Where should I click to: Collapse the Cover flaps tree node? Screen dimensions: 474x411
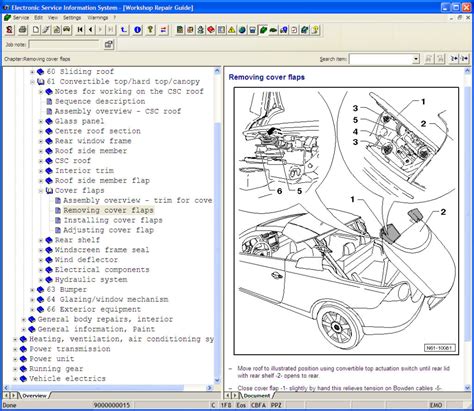pyautogui.click(x=41, y=191)
